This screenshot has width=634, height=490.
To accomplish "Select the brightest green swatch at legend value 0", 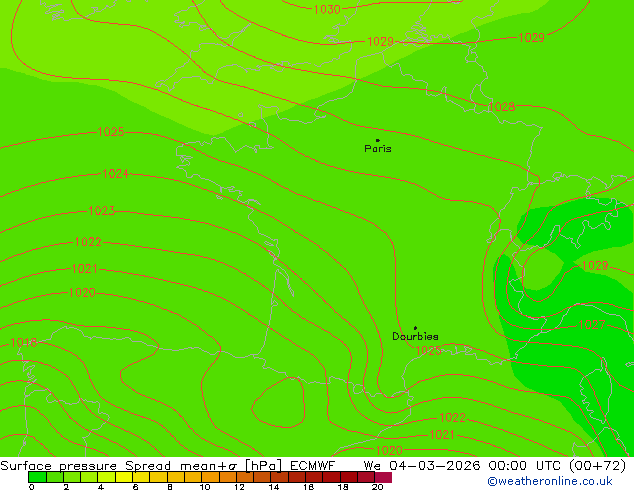I will point(37,477).
